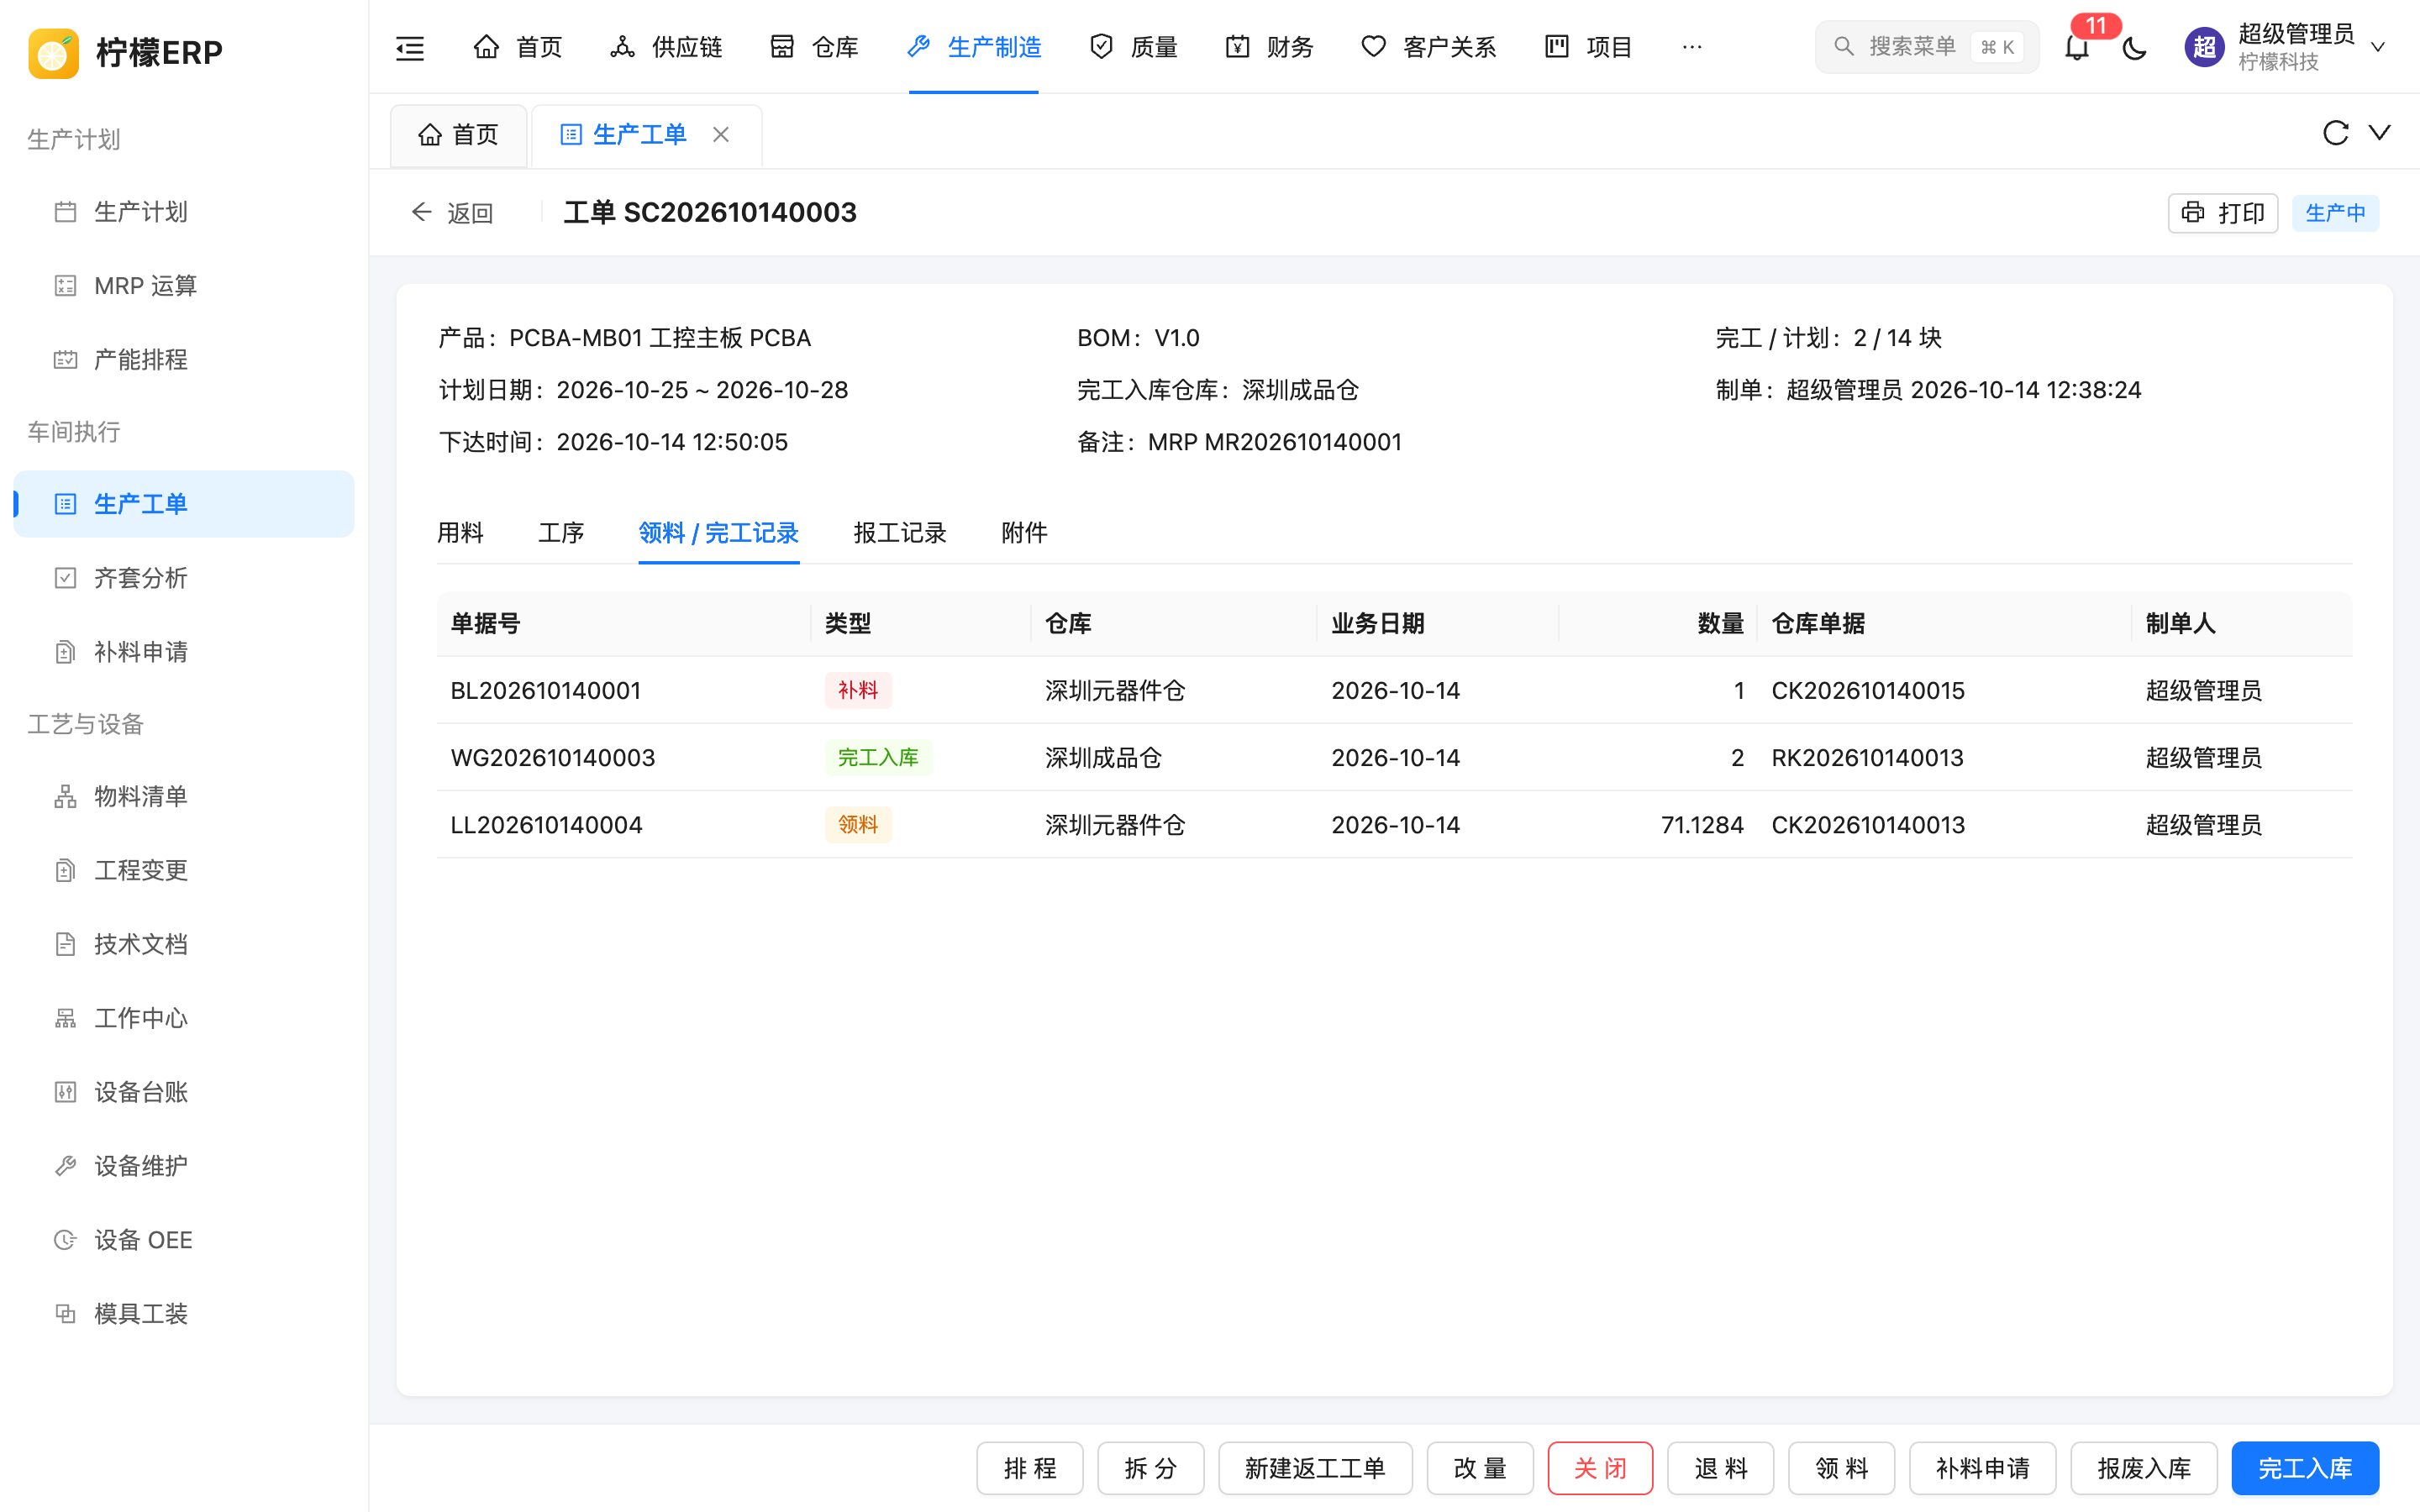This screenshot has height=1512, width=2420.
Task: Click the 打印 button
Action: click(x=2222, y=213)
